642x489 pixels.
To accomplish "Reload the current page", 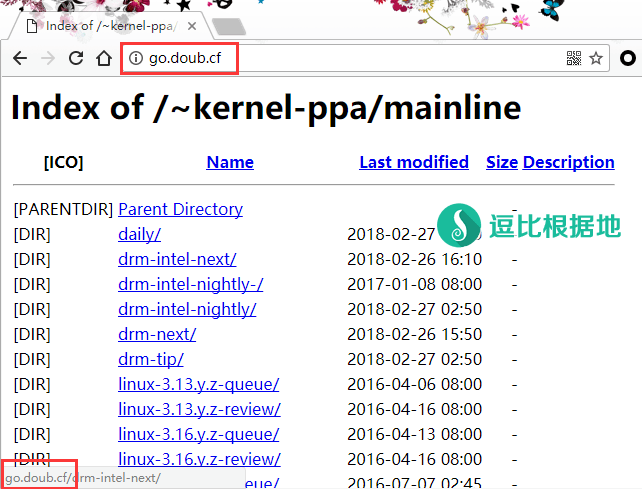I will pyautogui.click(x=75, y=58).
